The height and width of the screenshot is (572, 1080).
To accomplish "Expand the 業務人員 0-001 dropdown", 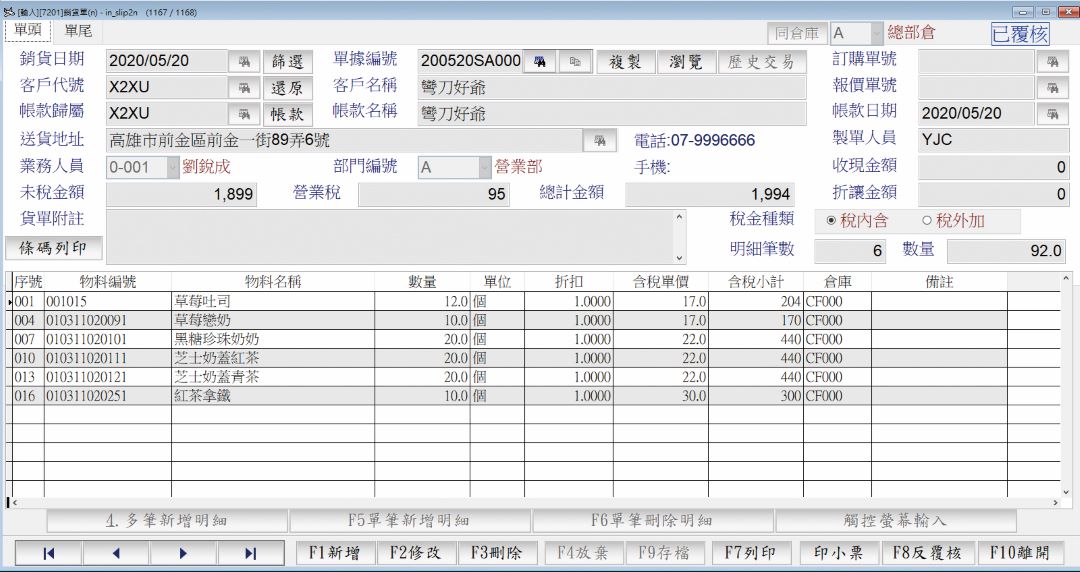I will tap(172, 167).
